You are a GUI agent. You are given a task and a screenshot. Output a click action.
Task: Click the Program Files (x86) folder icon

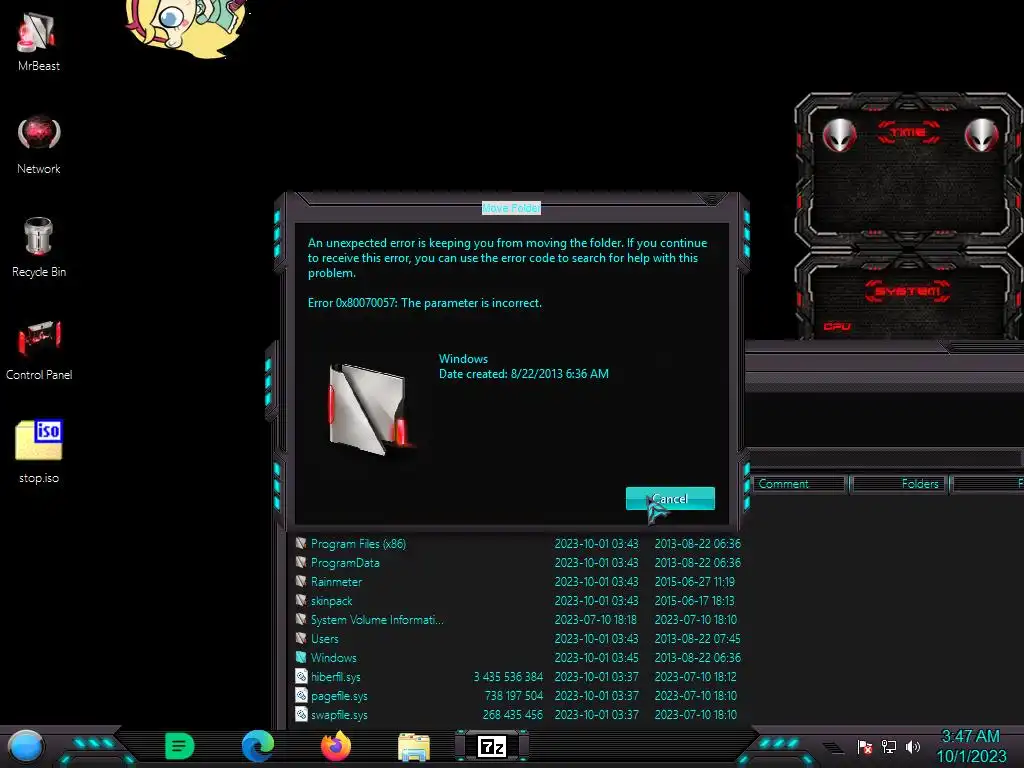pos(301,543)
